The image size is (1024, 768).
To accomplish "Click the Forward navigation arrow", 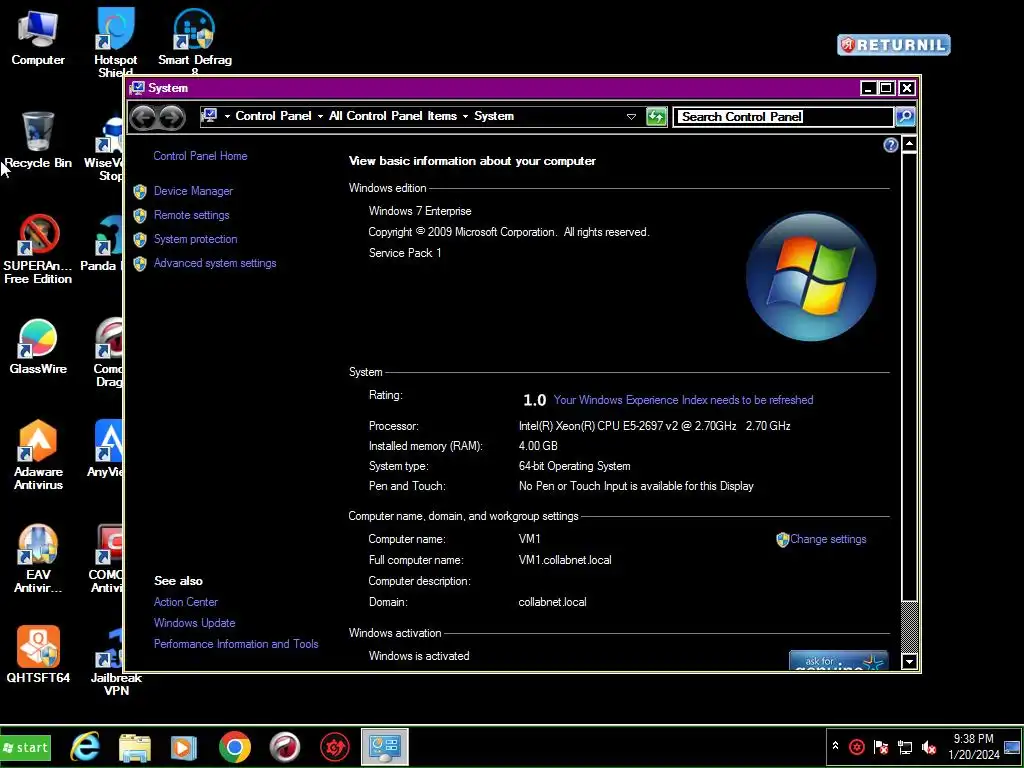I will (172, 117).
